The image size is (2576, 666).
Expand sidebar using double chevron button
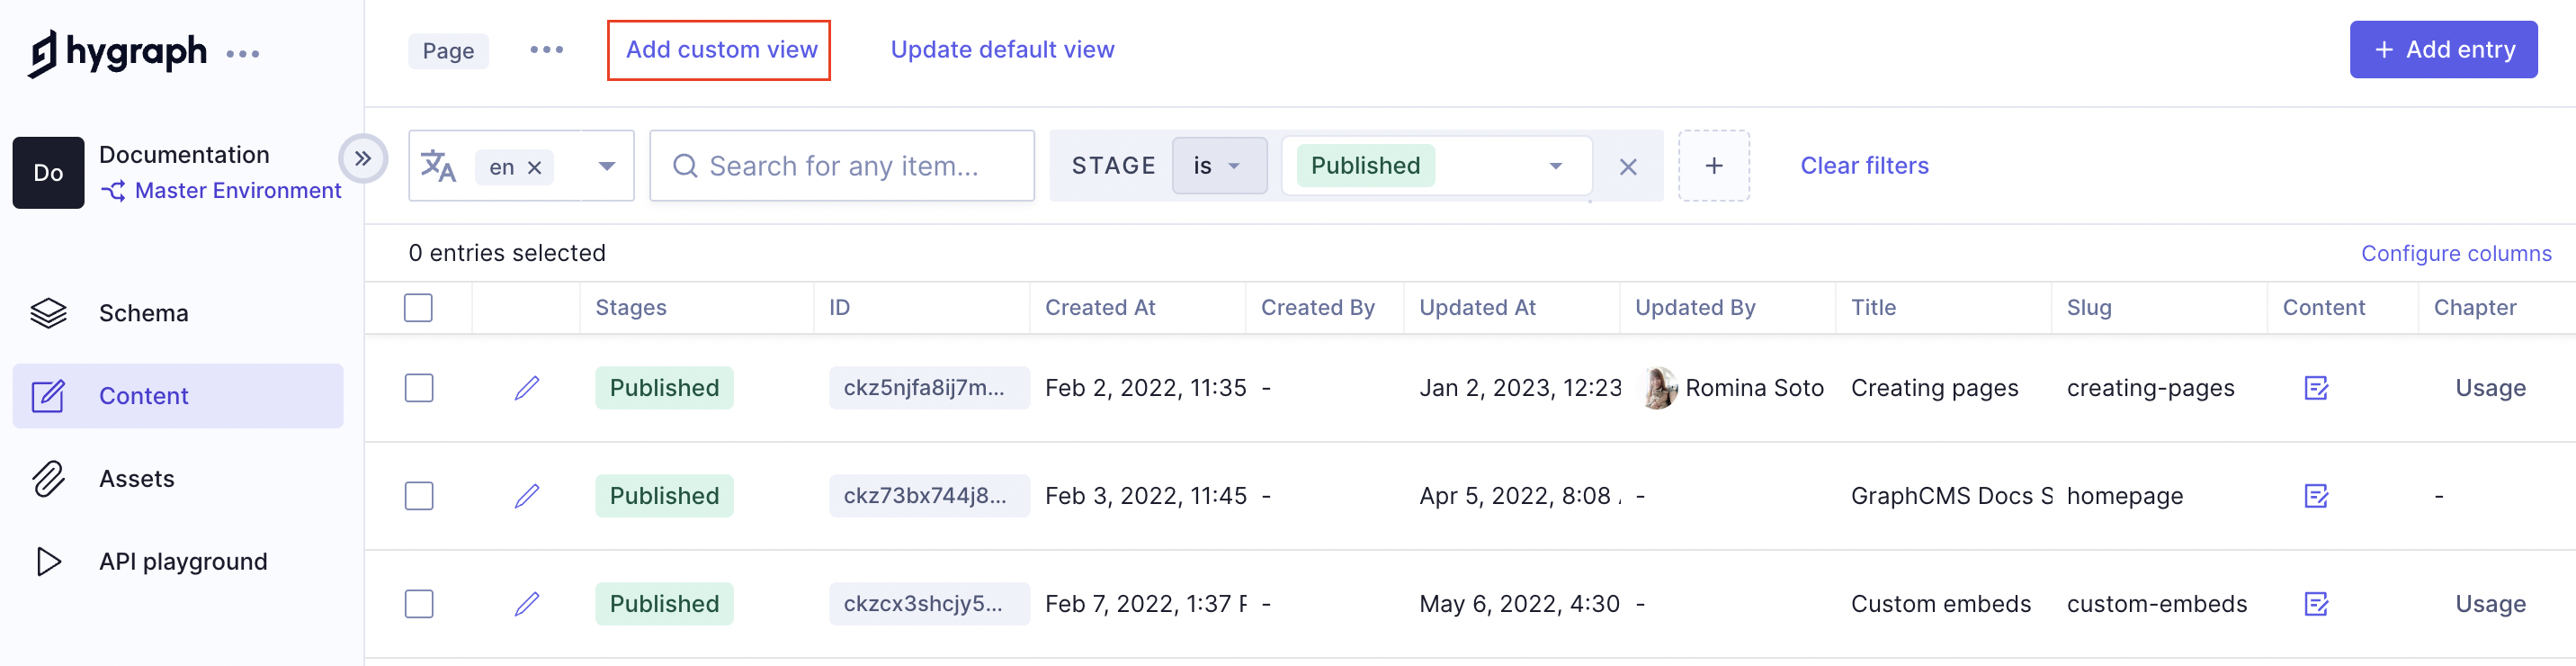point(362,159)
